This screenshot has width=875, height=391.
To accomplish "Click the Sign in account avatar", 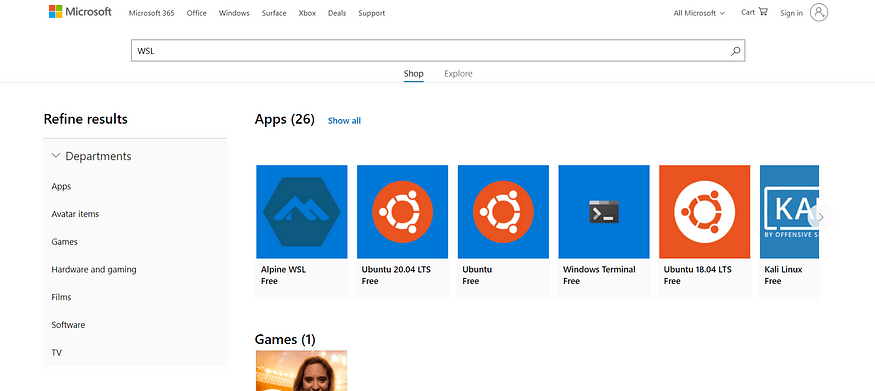I will coord(819,12).
